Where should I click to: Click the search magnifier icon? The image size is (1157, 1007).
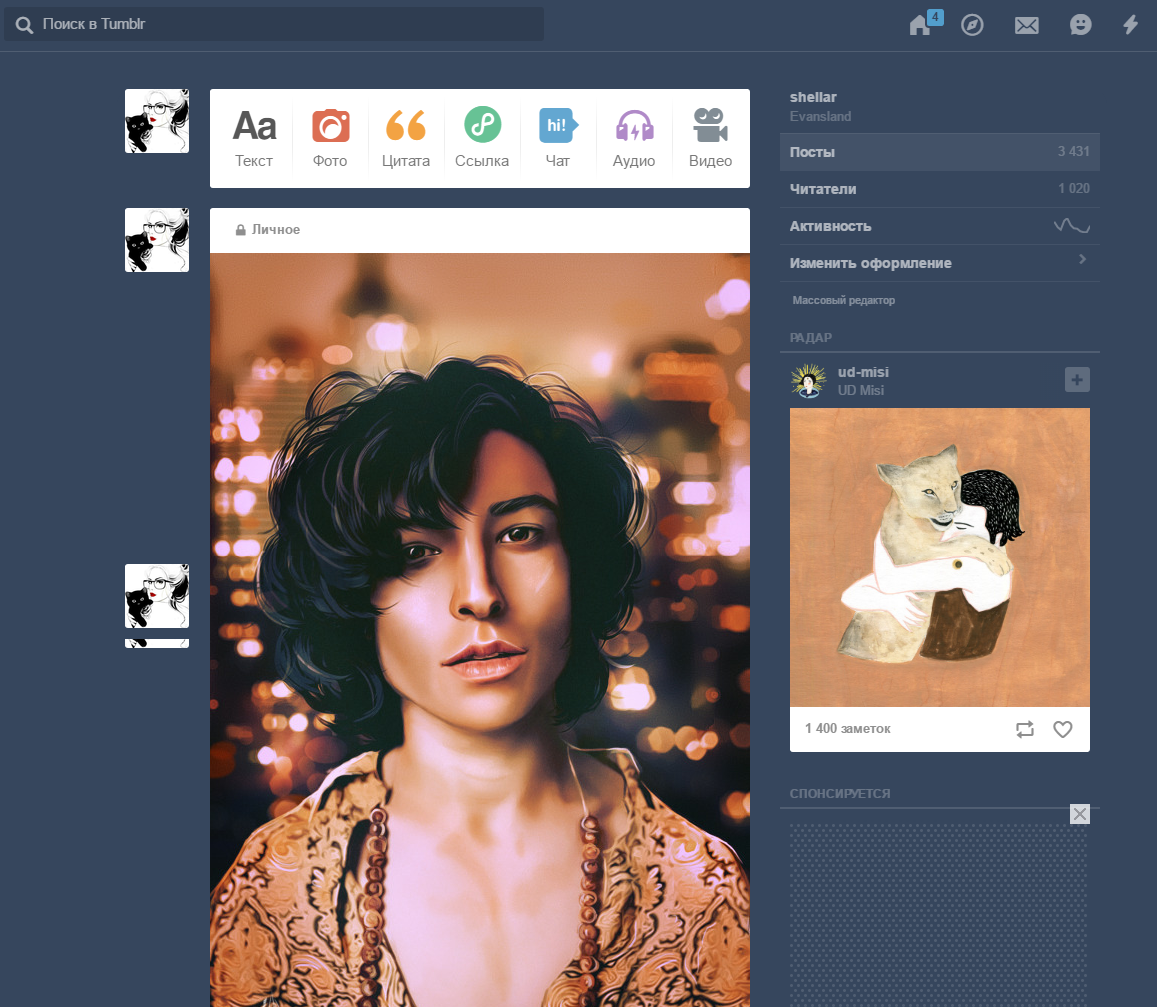24,25
